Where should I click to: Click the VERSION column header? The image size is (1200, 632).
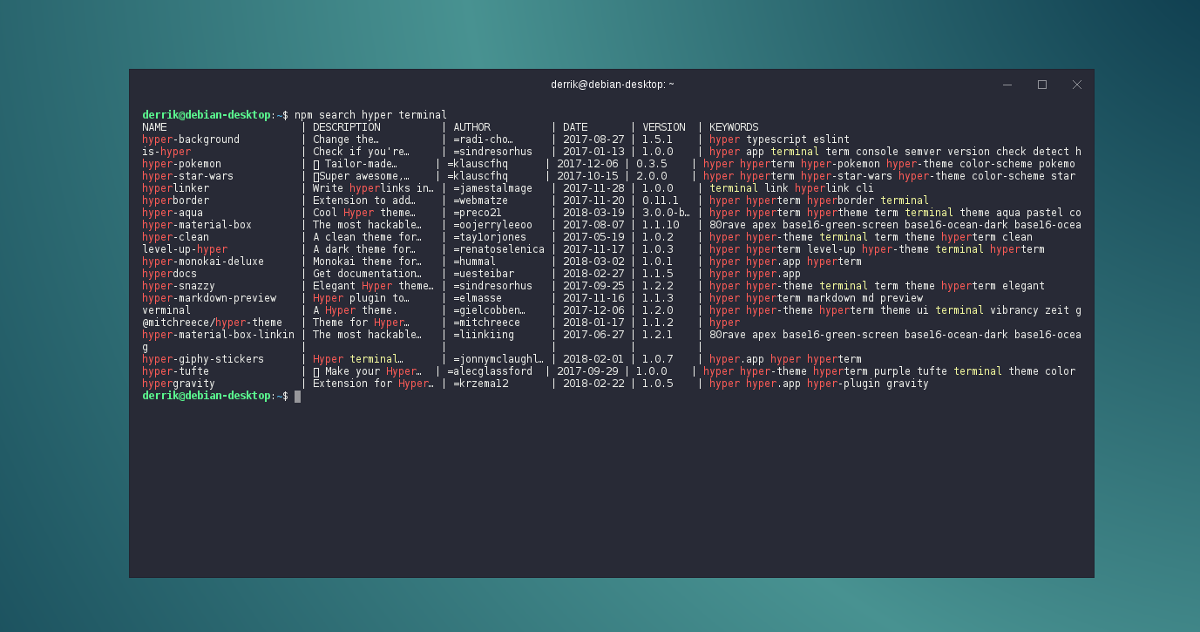pyautogui.click(x=663, y=126)
